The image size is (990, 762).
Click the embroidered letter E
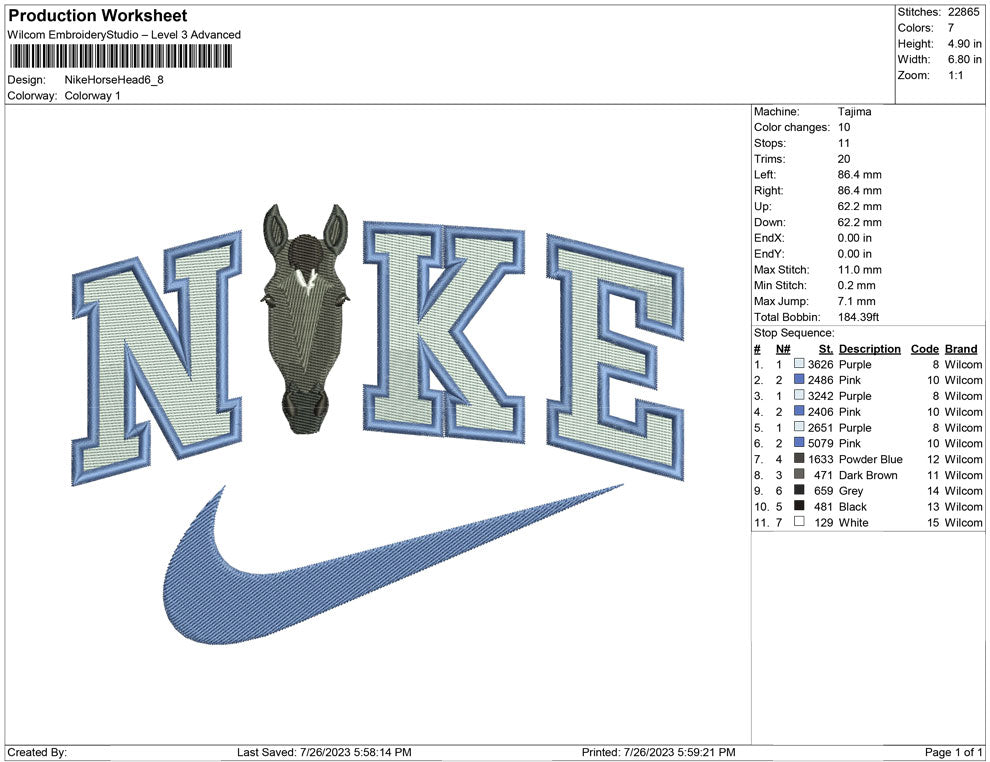[x=615, y=357]
